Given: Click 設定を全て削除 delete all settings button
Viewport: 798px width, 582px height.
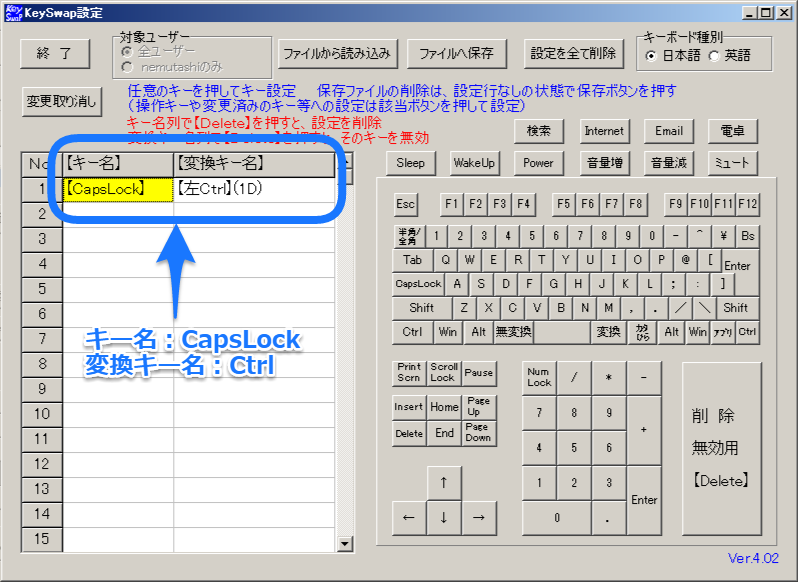Looking at the screenshot, I should pyautogui.click(x=574, y=53).
